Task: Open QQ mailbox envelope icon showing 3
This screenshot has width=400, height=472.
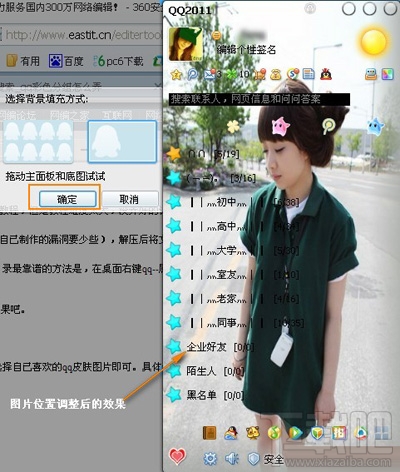Action: click(x=209, y=74)
